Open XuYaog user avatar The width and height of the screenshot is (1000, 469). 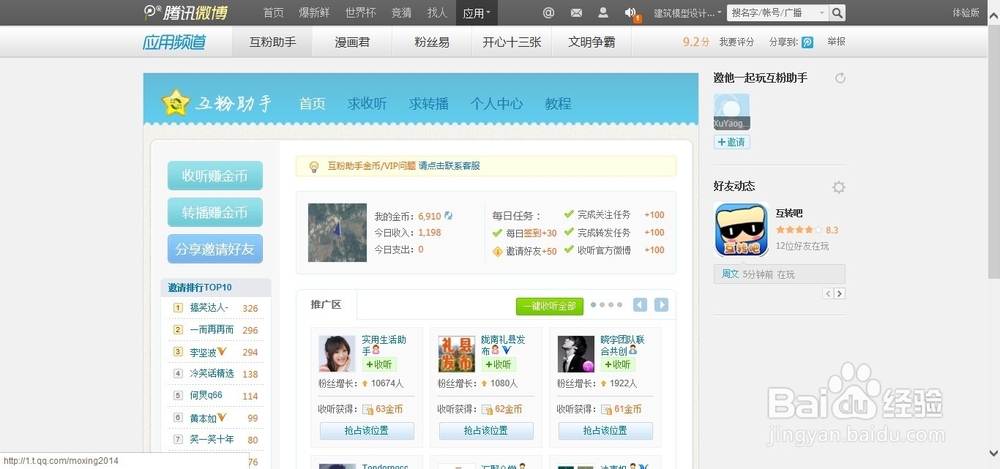click(x=732, y=112)
